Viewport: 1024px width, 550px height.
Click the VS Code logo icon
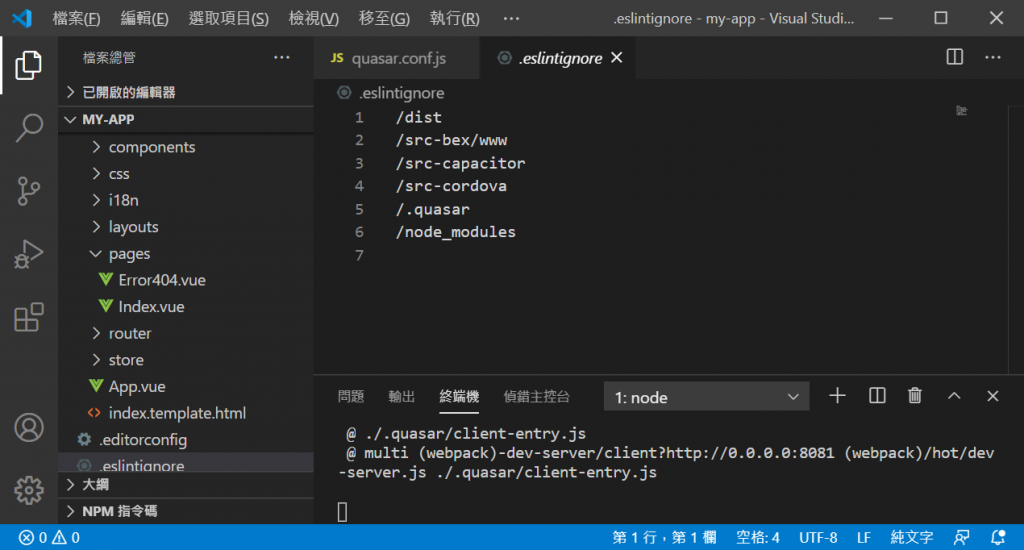[x=22, y=18]
